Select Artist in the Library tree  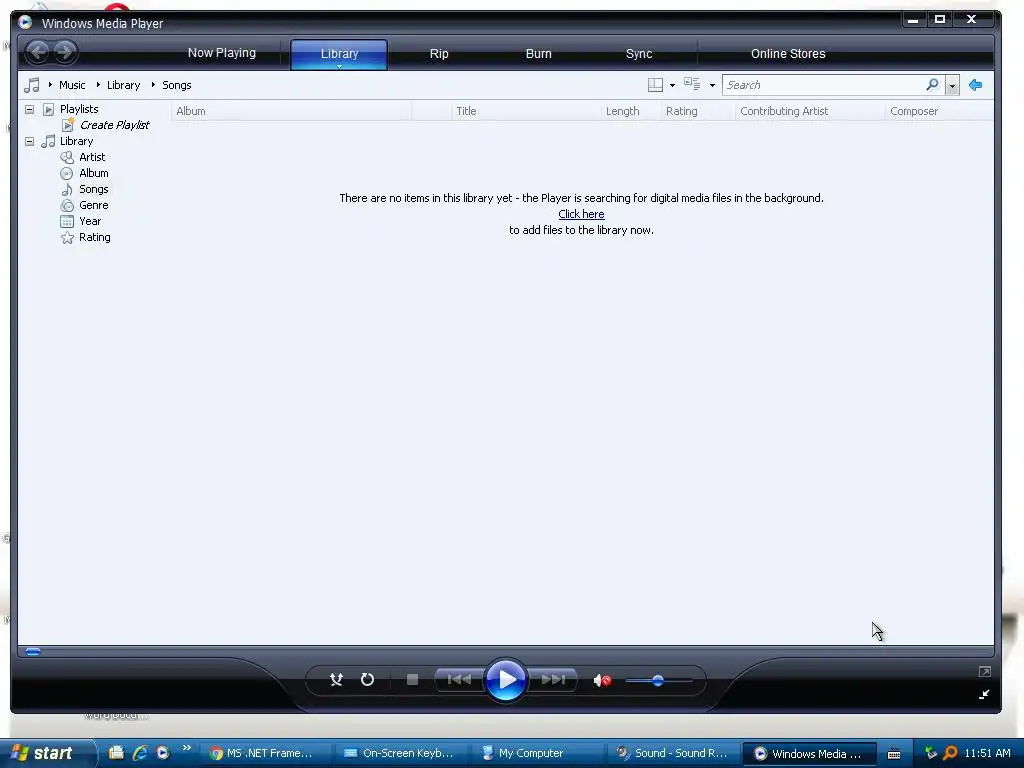92,157
